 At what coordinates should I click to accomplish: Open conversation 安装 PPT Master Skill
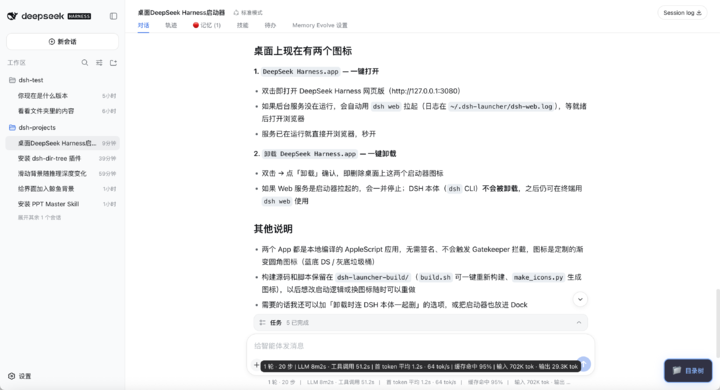(x=62, y=203)
